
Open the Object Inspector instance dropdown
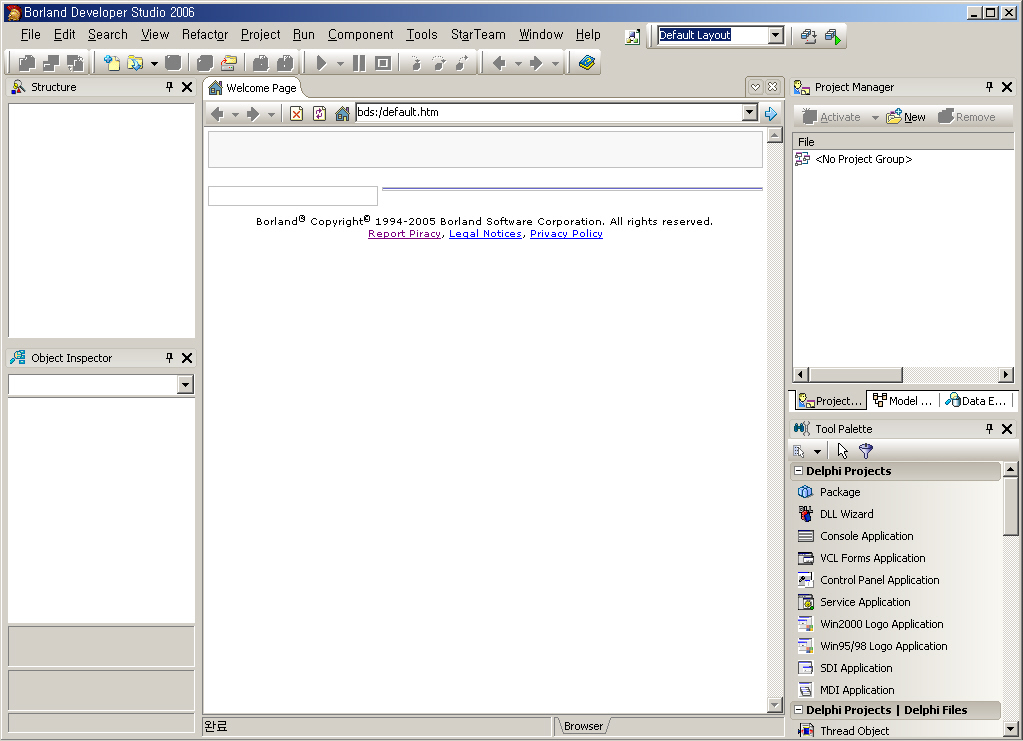coord(185,385)
